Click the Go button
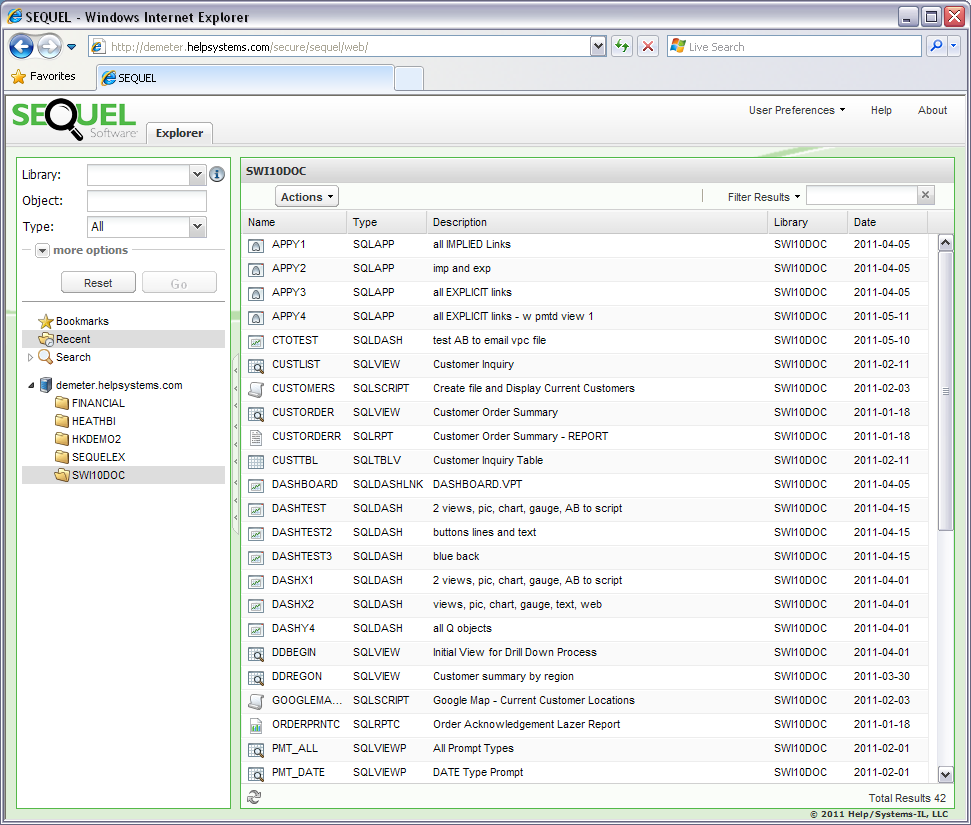971x825 pixels. (x=179, y=282)
